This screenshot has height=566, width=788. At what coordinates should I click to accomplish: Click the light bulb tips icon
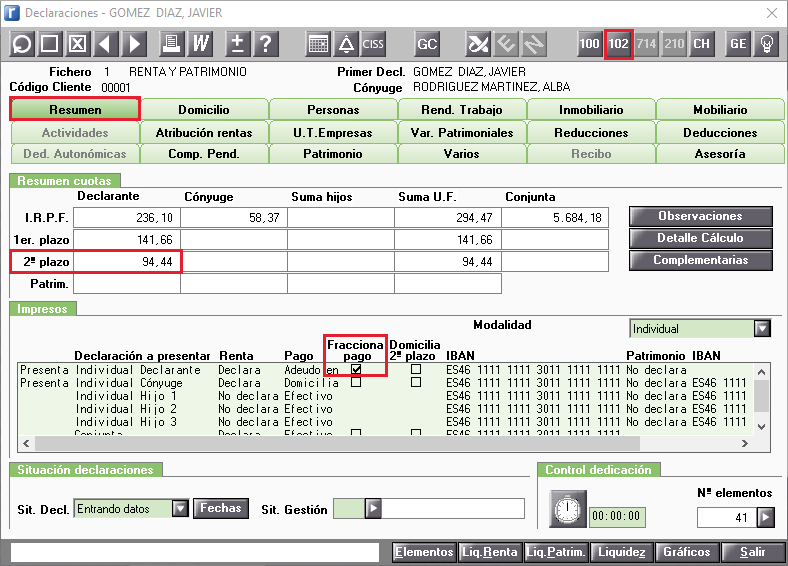(766, 44)
